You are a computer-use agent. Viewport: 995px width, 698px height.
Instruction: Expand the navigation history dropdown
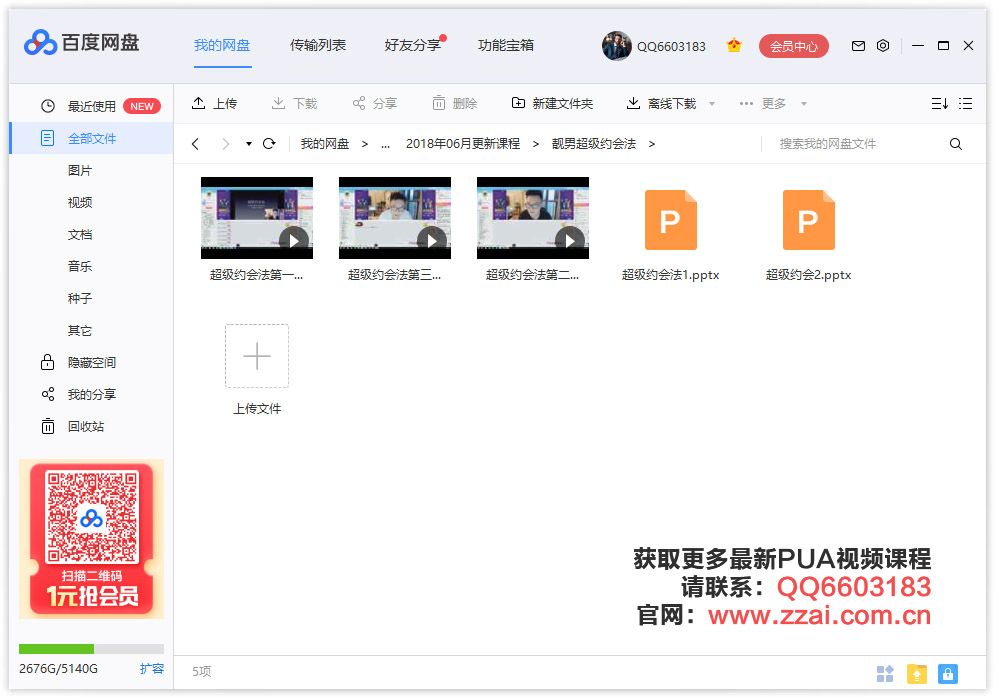(249, 144)
